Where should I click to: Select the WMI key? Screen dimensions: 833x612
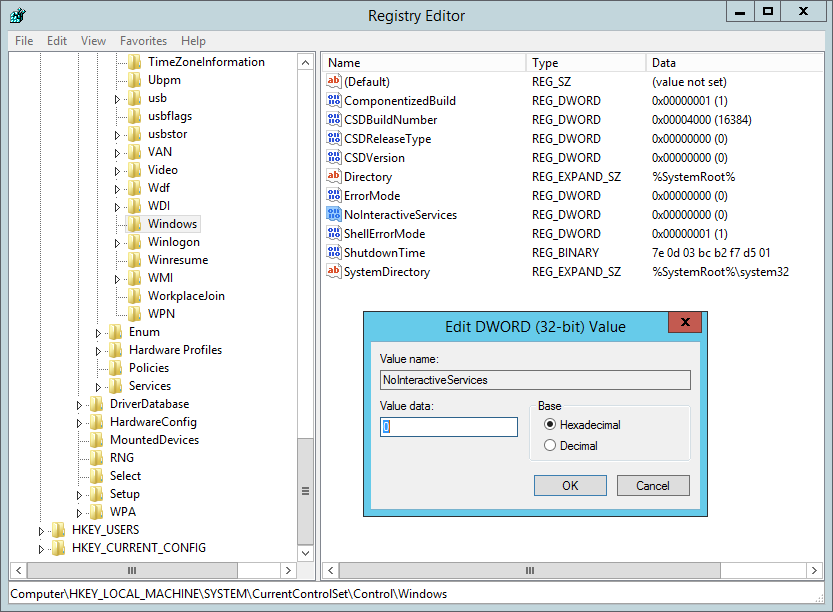click(160, 278)
